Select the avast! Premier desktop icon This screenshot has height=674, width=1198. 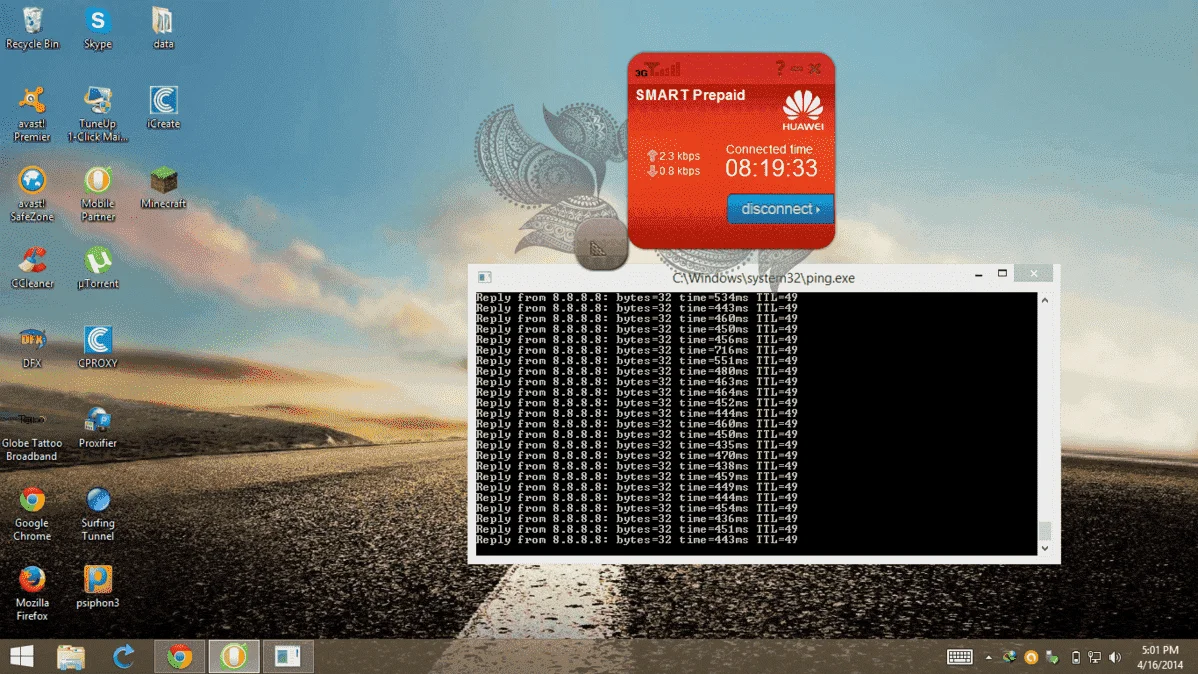(x=32, y=114)
